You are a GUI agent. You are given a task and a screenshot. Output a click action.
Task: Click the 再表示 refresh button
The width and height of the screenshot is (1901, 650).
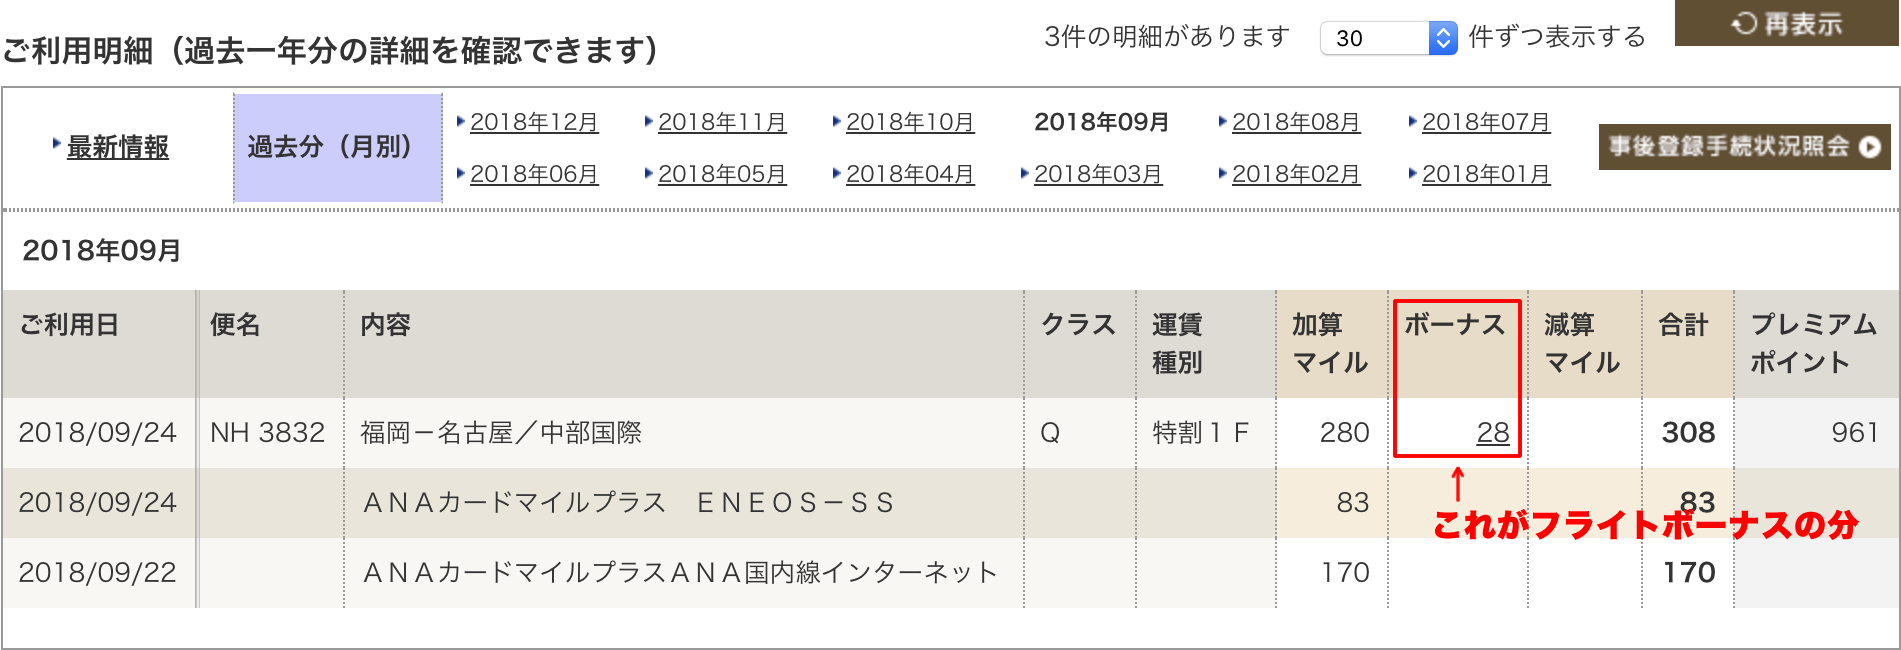click(1787, 23)
